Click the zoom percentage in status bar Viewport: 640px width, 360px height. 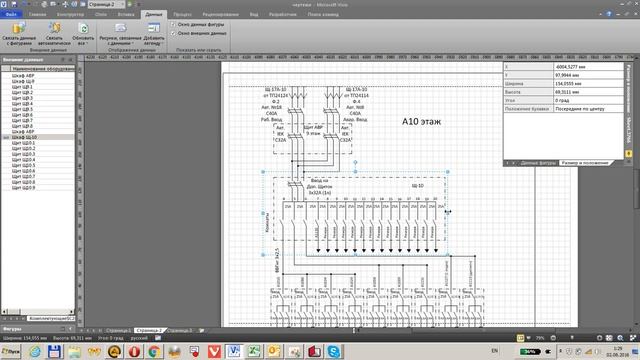(x=540, y=338)
